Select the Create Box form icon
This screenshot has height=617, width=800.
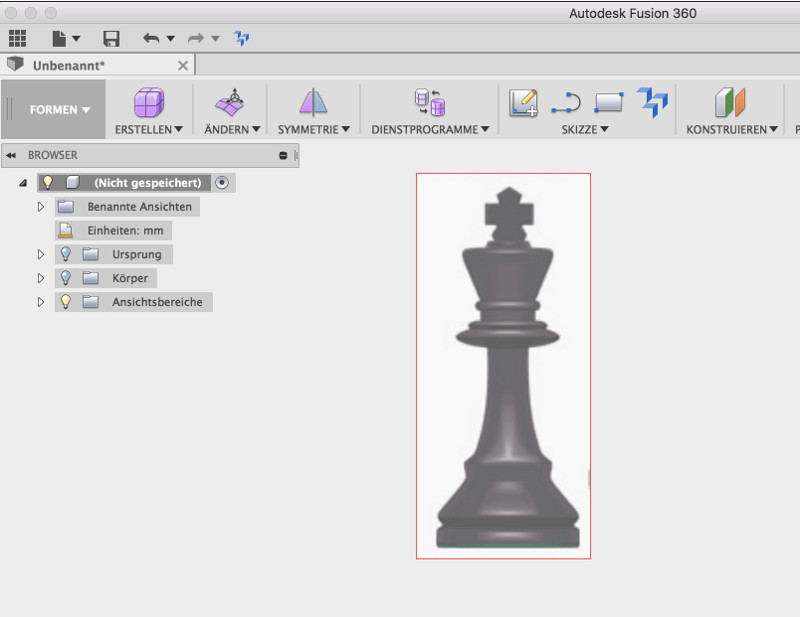pos(149,103)
